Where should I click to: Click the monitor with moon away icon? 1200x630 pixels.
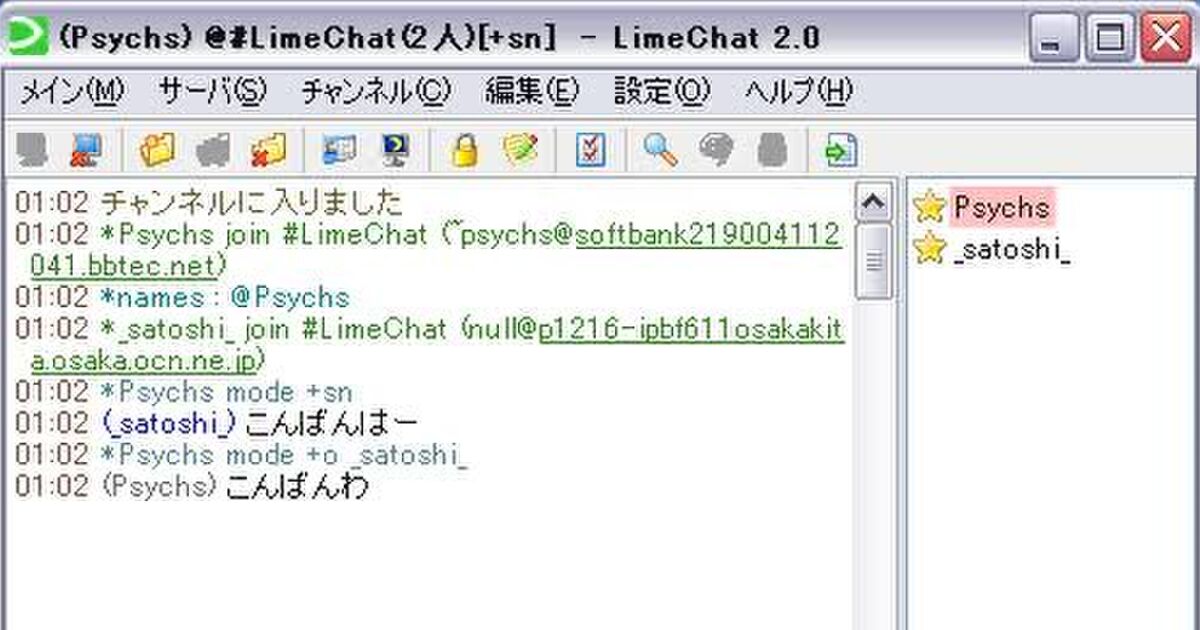pos(395,150)
